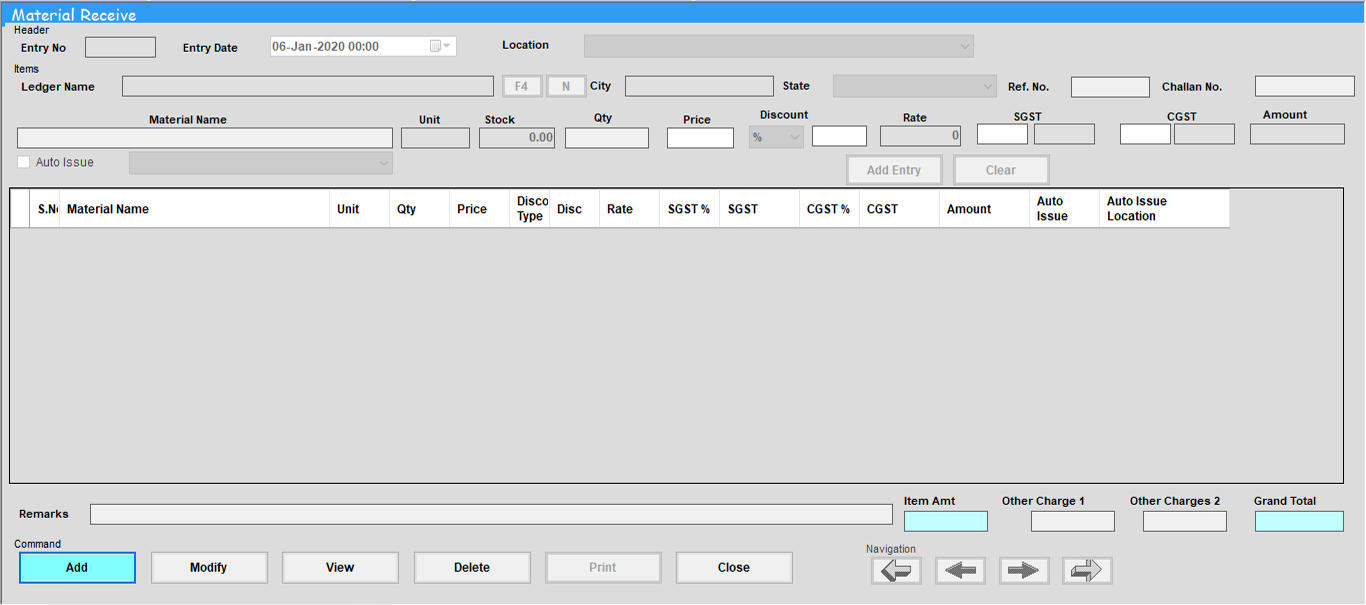This screenshot has height=605, width=1366.
Task: Jump to the last record in Navigation
Action: pos(1087,571)
